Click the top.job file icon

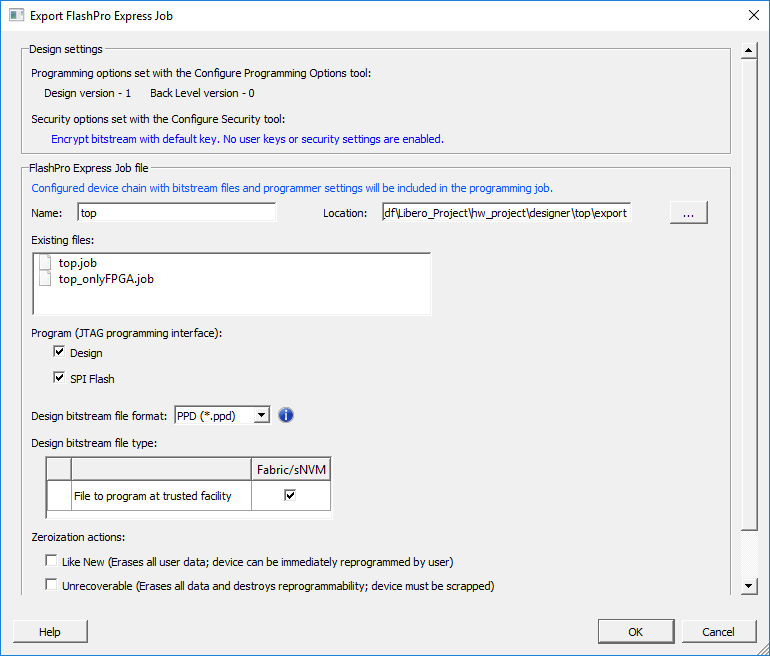tap(45, 262)
